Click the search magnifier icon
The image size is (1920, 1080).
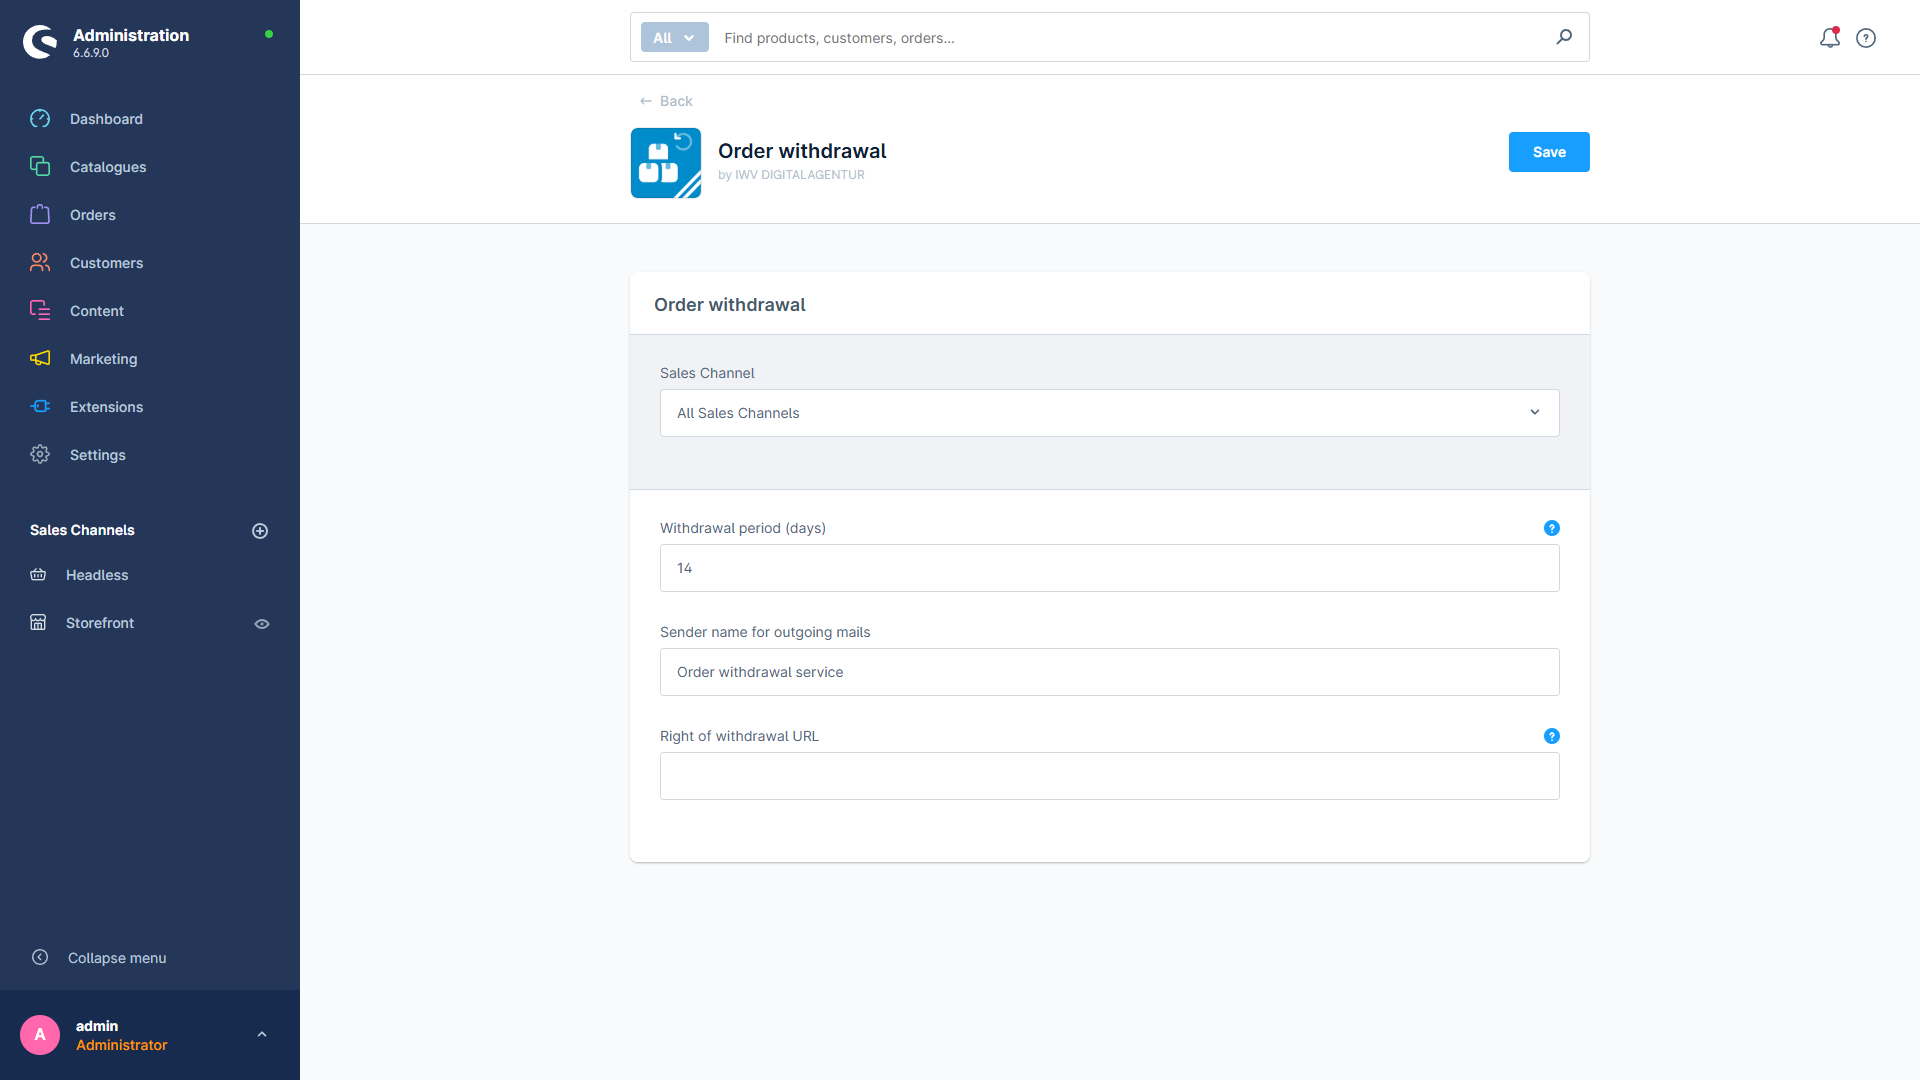(x=1564, y=37)
